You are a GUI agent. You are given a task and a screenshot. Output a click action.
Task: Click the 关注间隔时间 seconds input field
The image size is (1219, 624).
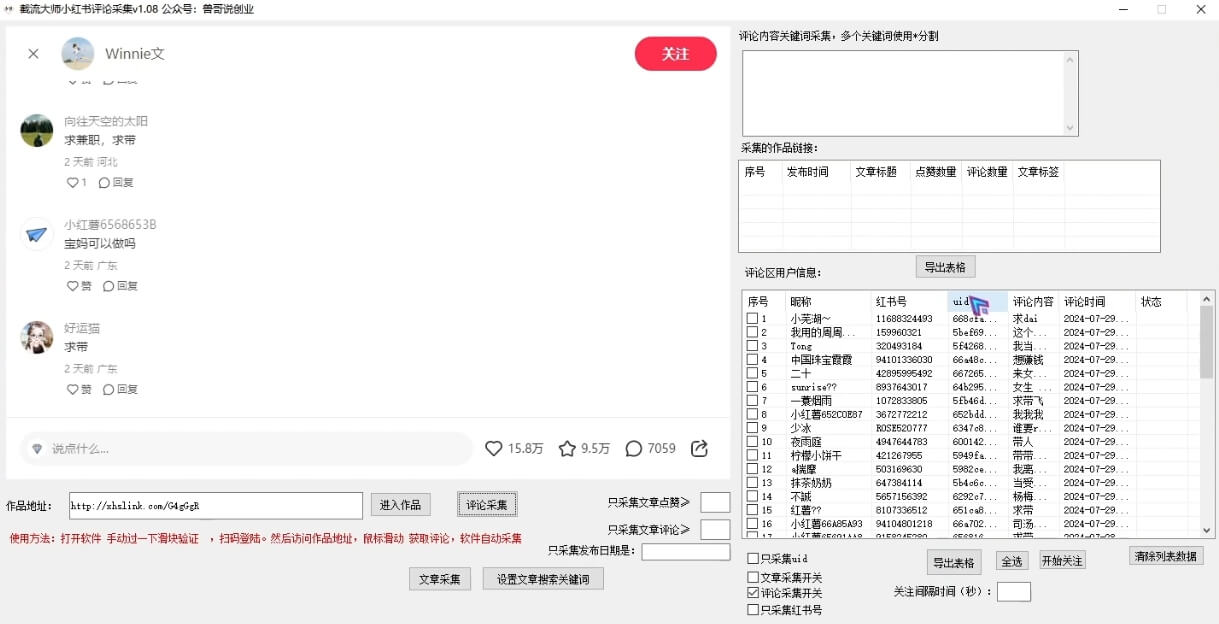pos(1013,591)
